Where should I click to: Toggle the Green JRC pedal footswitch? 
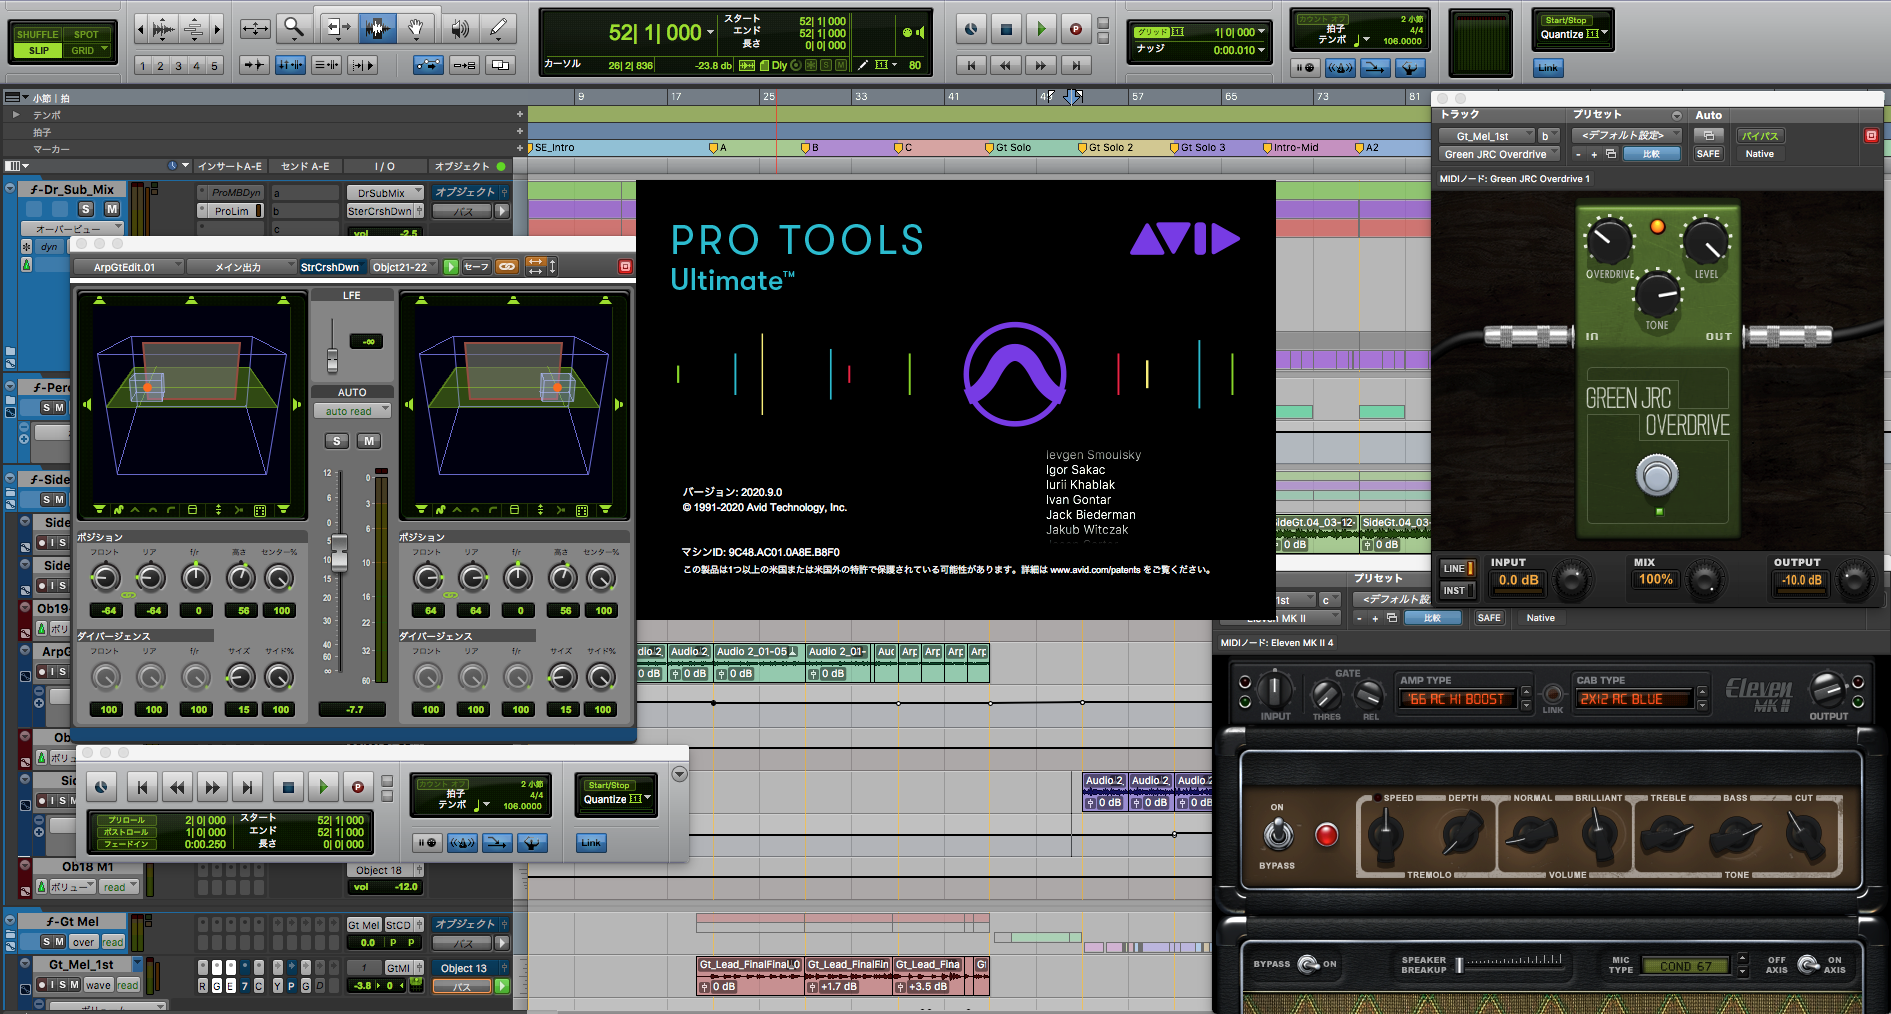pos(1657,475)
